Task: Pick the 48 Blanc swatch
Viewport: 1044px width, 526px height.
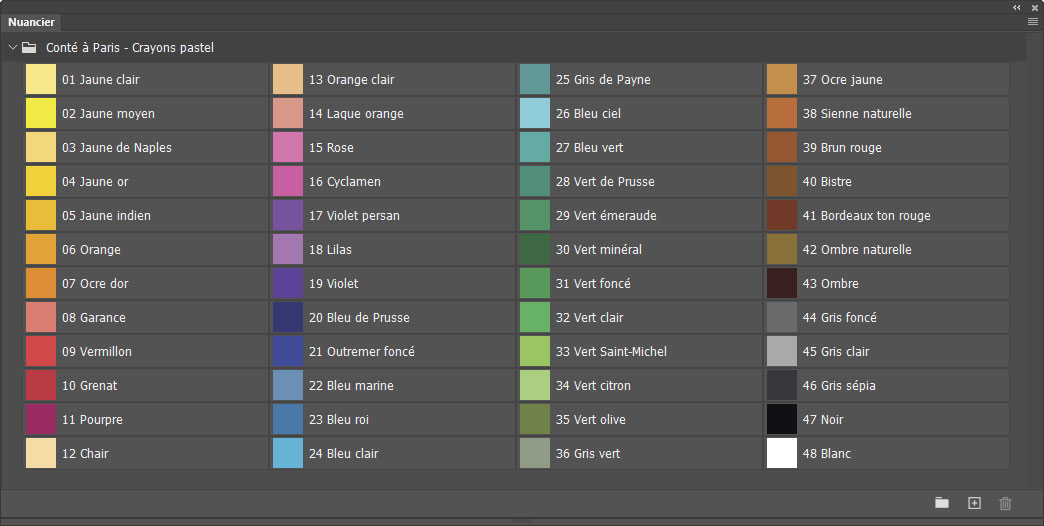Action: pyautogui.click(x=782, y=454)
